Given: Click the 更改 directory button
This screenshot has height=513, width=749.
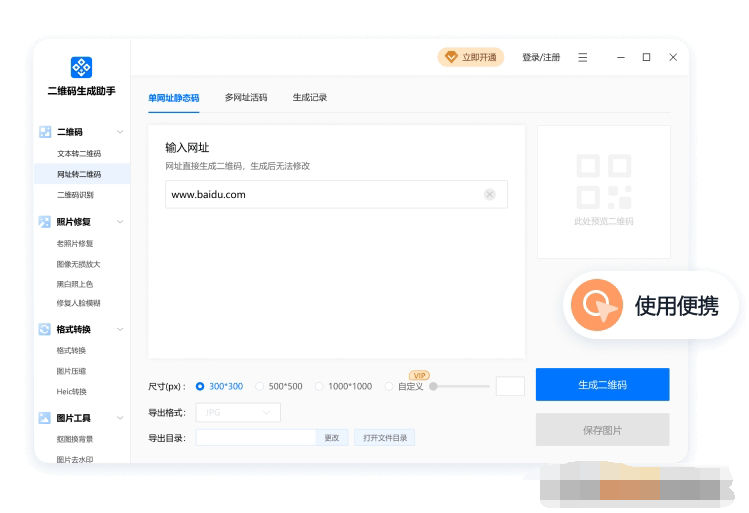Looking at the screenshot, I should pos(332,438).
